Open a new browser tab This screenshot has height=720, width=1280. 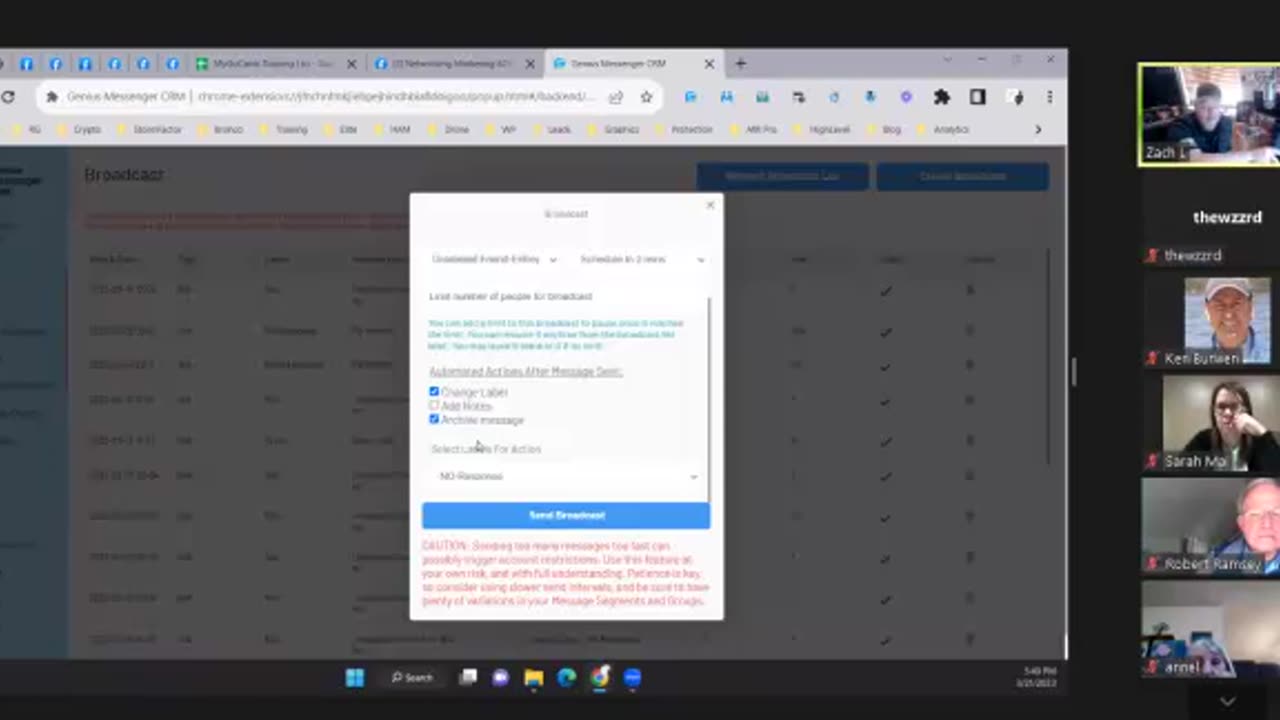(740, 63)
